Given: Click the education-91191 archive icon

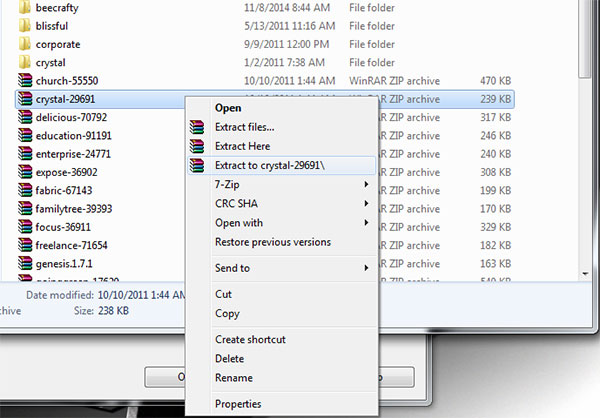Looking at the screenshot, I should (x=25, y=136).
